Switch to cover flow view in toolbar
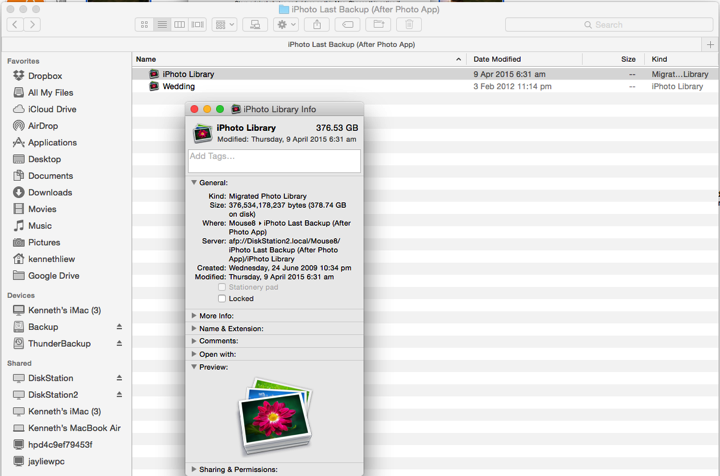Image resolution: width=720 pixels, height=476 pixels. [x=197, y=25]
